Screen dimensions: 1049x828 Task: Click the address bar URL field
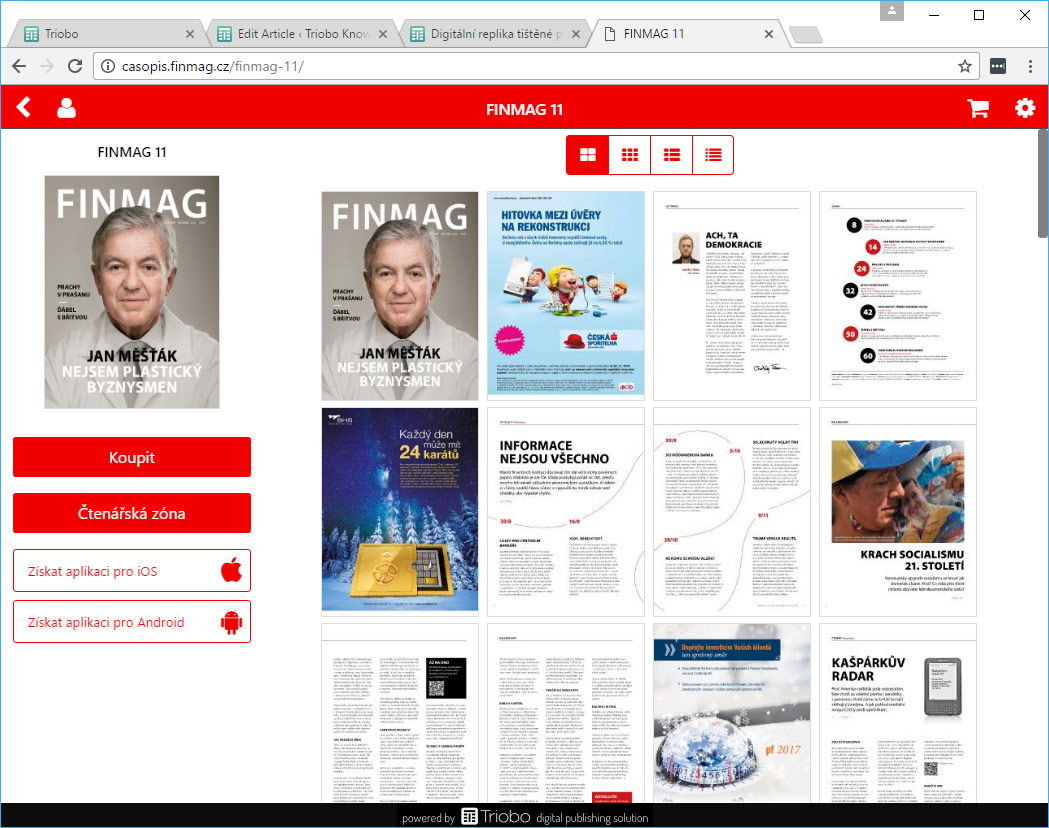pos(520,66)
